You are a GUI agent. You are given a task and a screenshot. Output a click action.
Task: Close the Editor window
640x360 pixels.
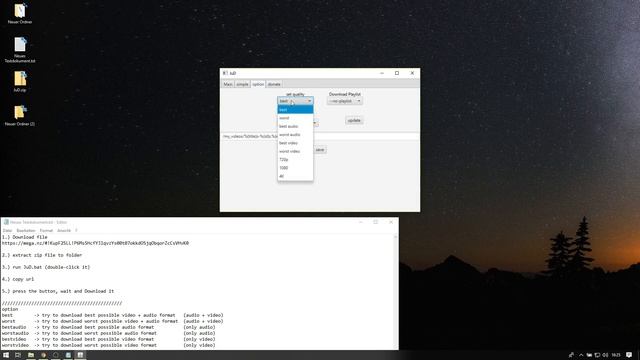pyautogui.click(x=391, y=222)
